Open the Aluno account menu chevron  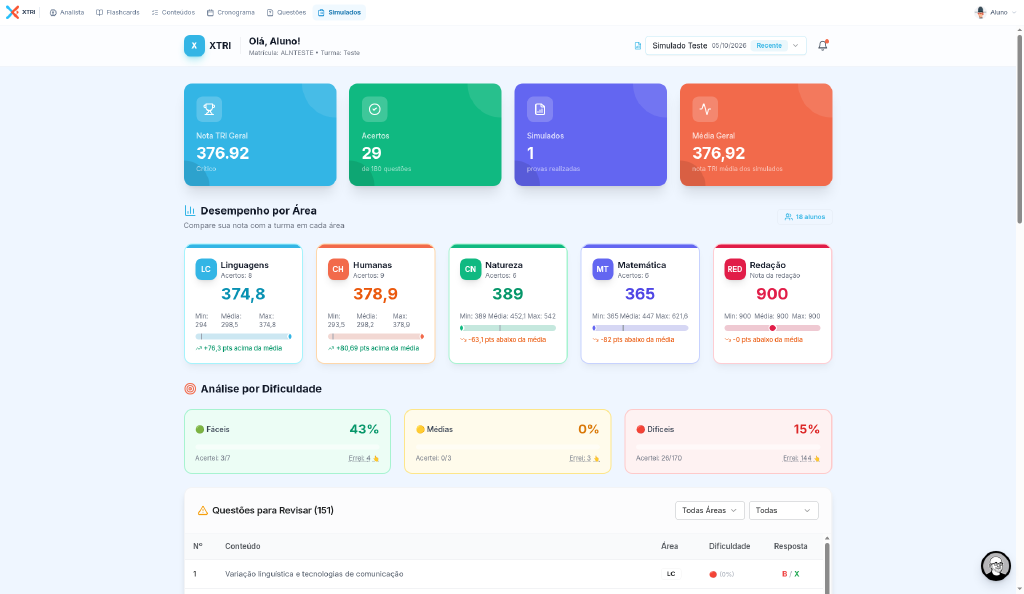click(1014, 12)
